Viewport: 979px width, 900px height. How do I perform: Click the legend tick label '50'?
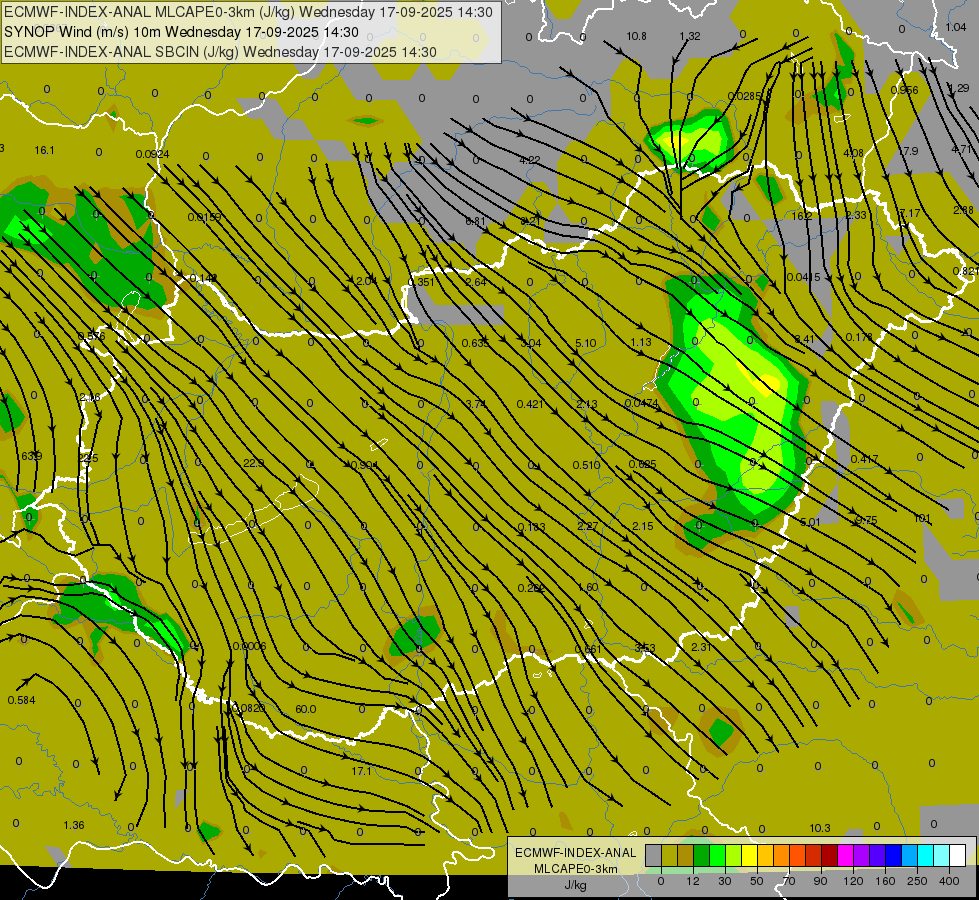(x=757, y=881)
